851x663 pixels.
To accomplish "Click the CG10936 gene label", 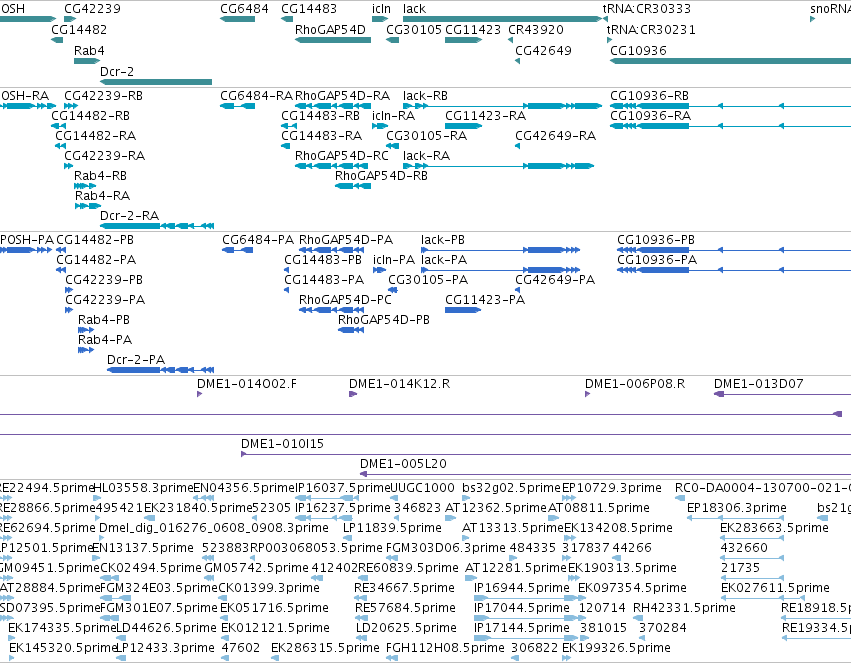I will tap(638, 50).
